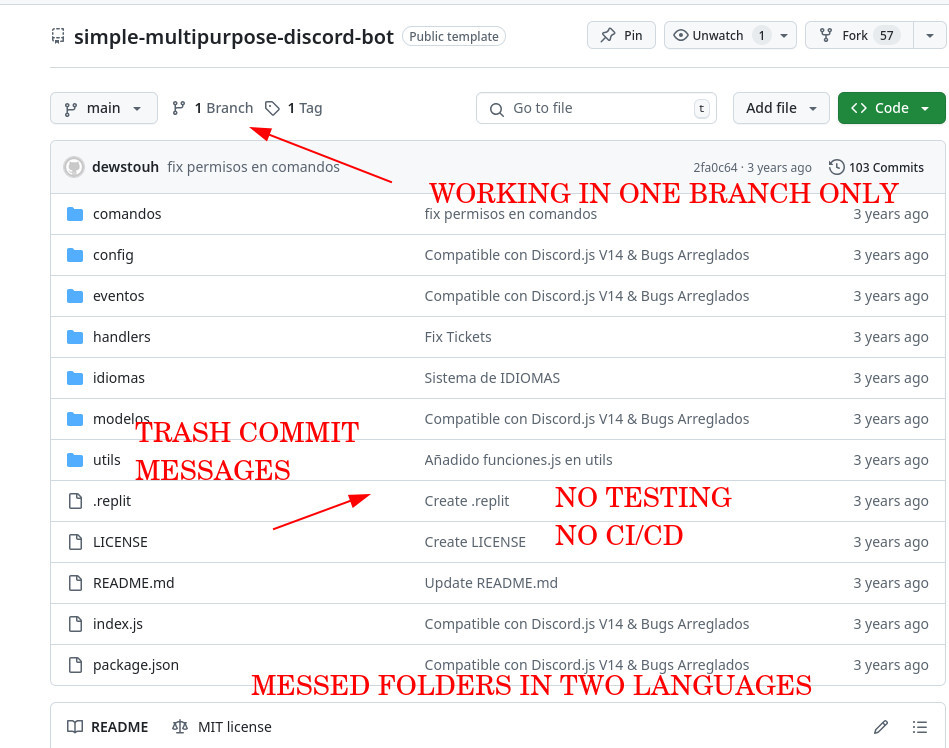The image size is (949, 748).
Task: Expand the Unwatch notification dropdown arrow
Action: (784, 36)
